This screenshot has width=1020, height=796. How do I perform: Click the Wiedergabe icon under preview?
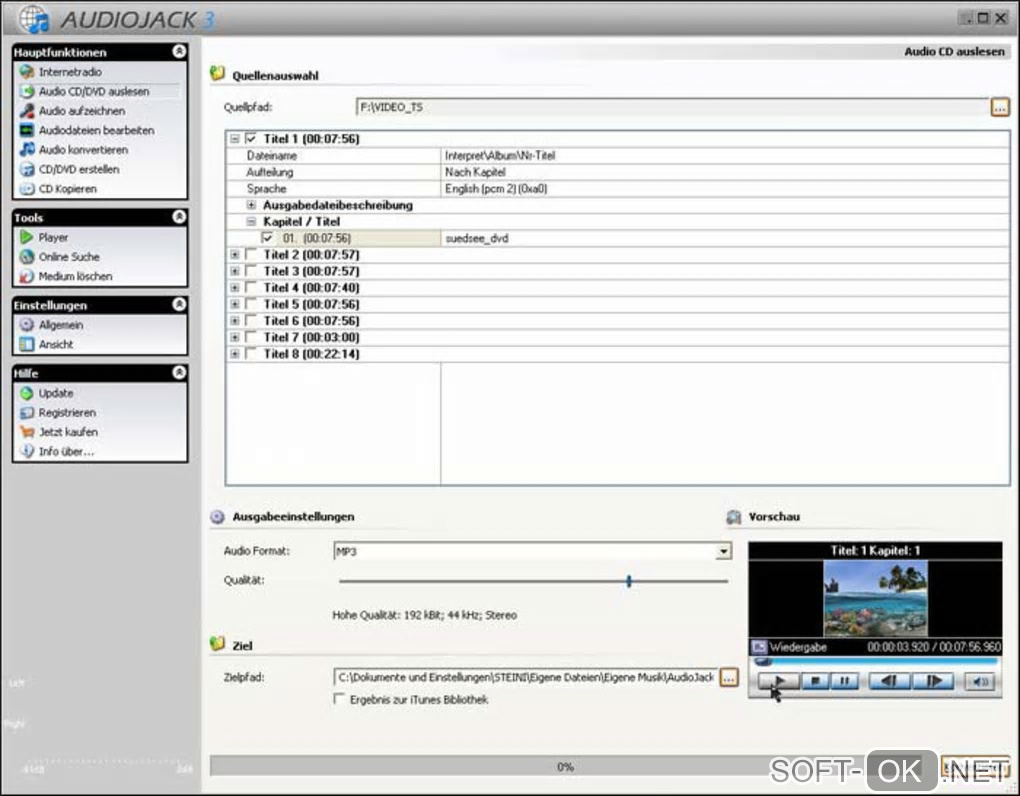(x=759, y=647)
